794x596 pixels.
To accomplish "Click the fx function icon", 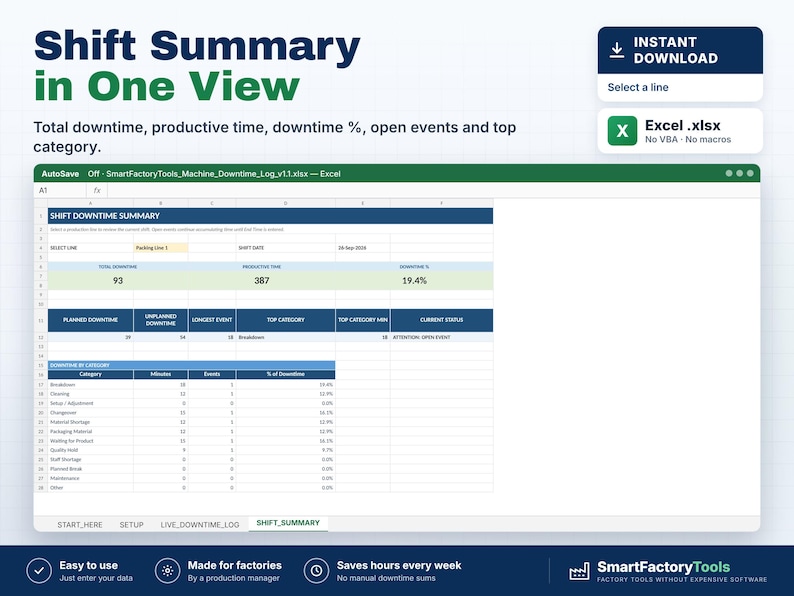I will 97,190.
